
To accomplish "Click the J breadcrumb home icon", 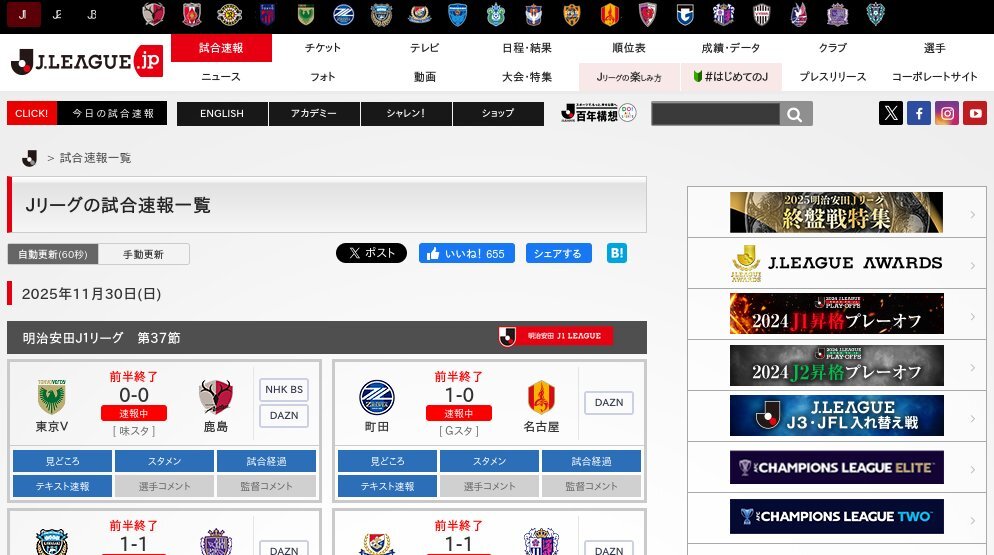I will tap(29, 158).
